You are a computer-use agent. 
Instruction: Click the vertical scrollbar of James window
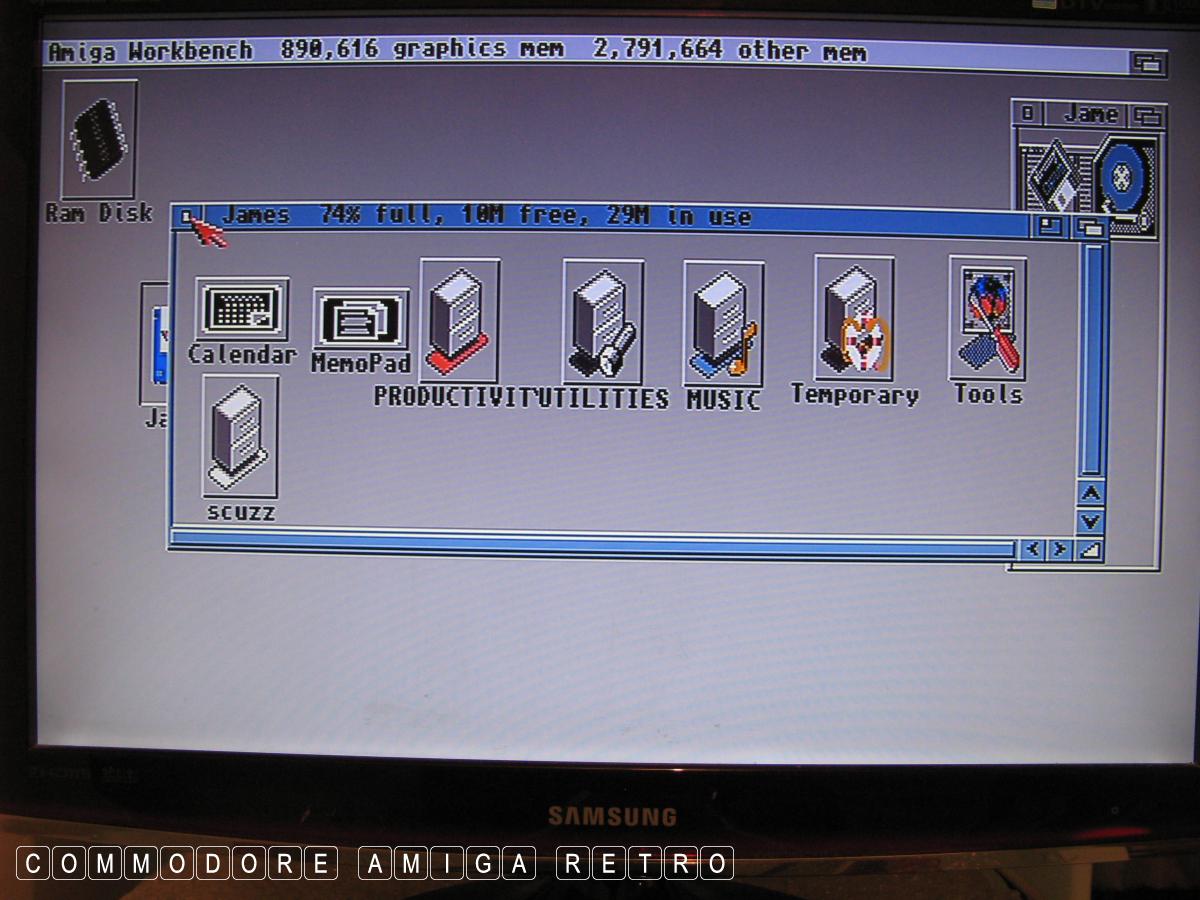(1091, 360)
